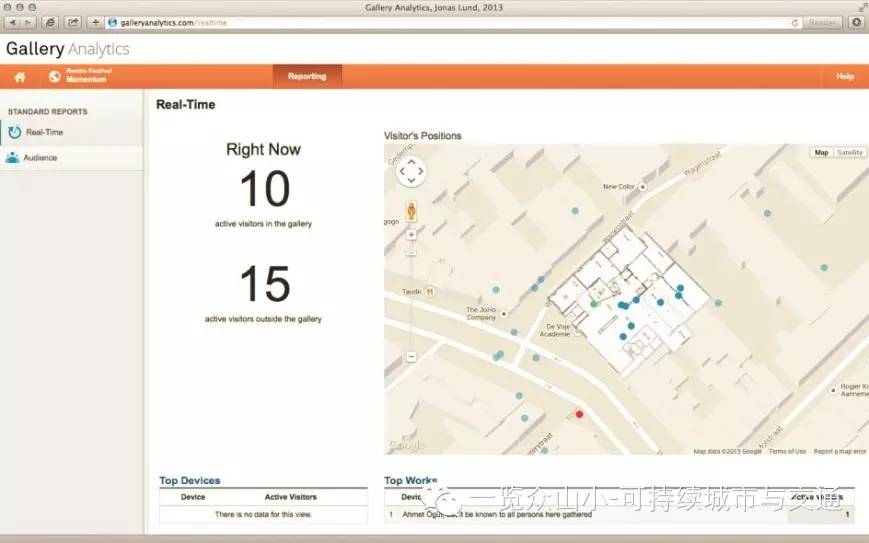Click the Visitor's Positions heading
Screen dimensions: 869x543
pyautogui.click(x=422, y=136)
